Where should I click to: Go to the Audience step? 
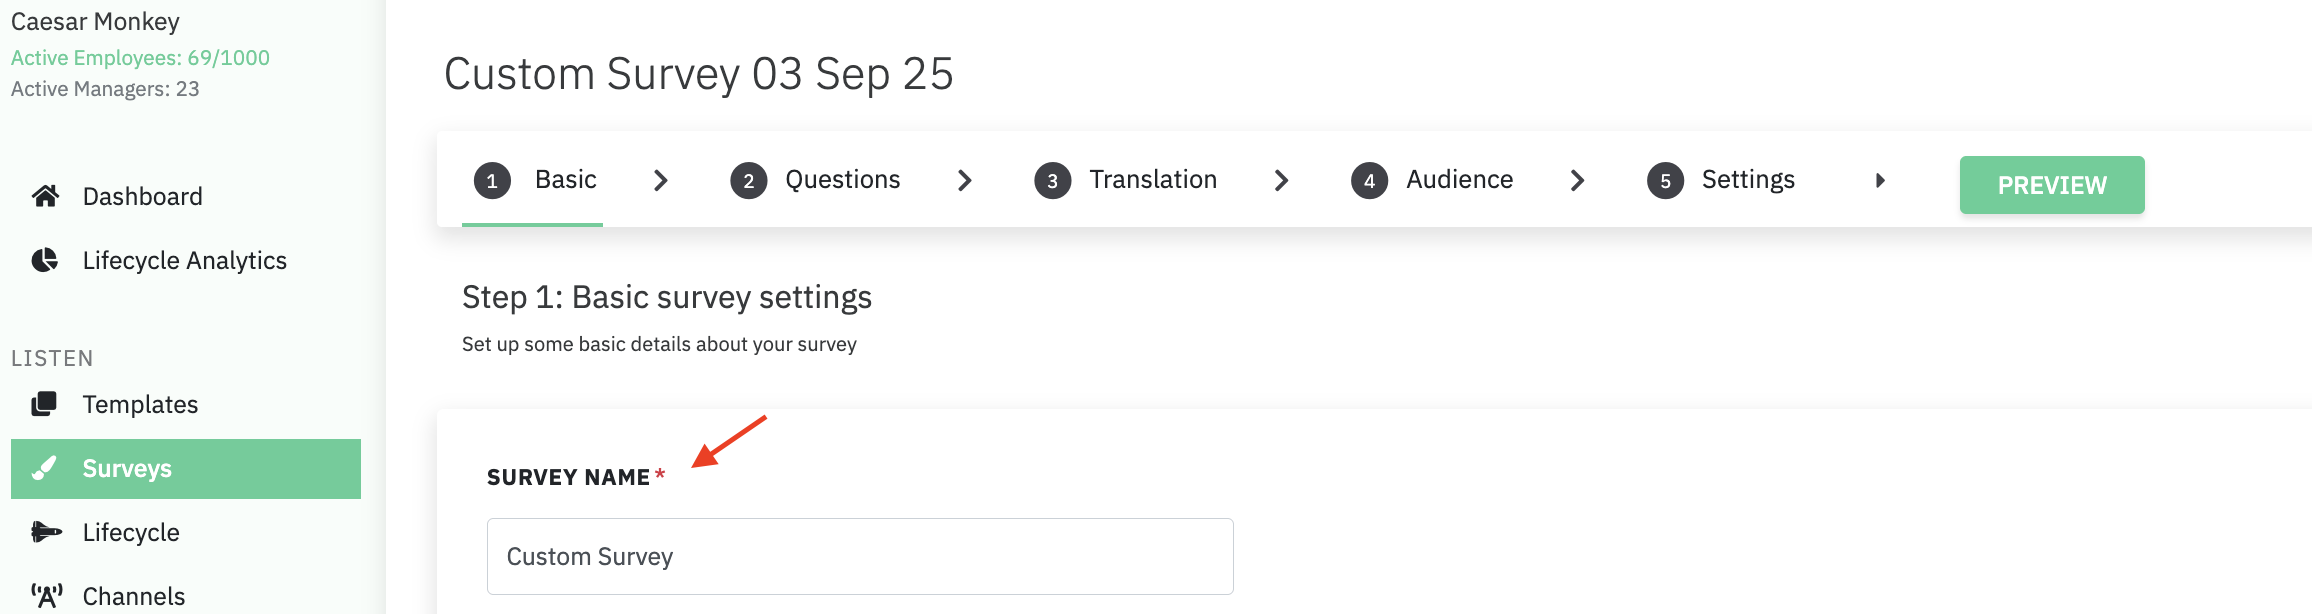pyautogui.click(x=1459, y=180)
